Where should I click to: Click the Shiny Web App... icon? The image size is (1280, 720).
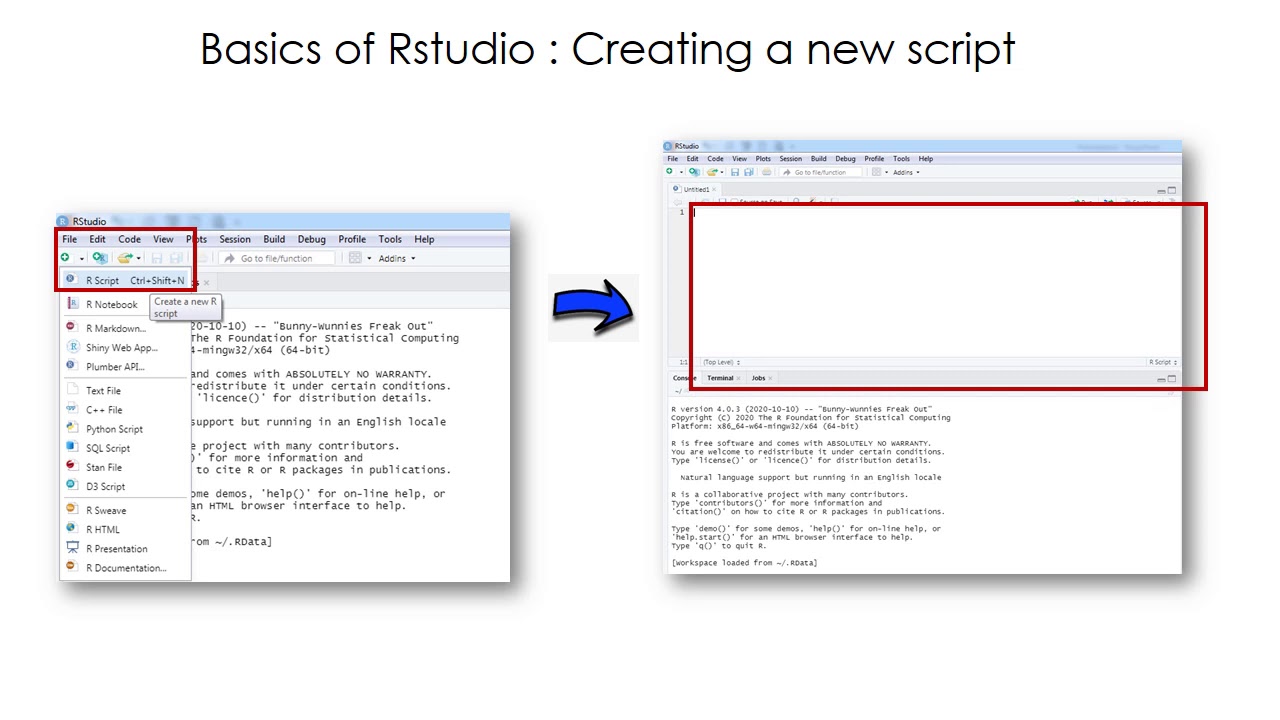click(72, 347)
